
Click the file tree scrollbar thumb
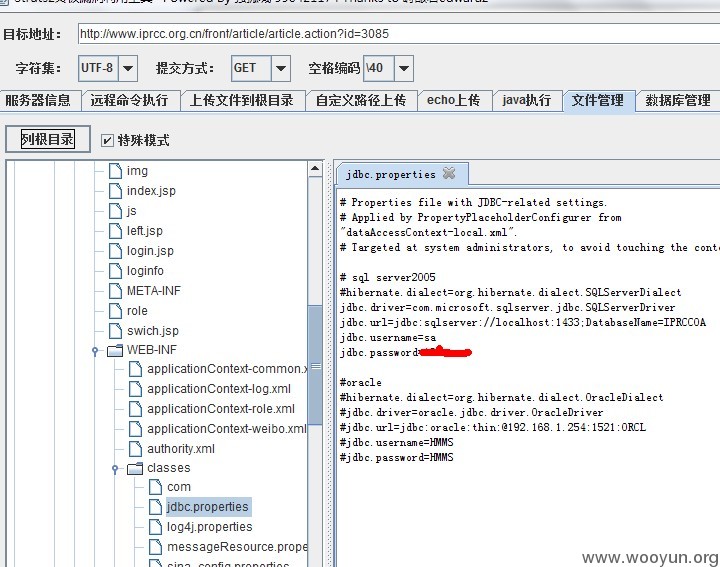[x=315, y=365]
